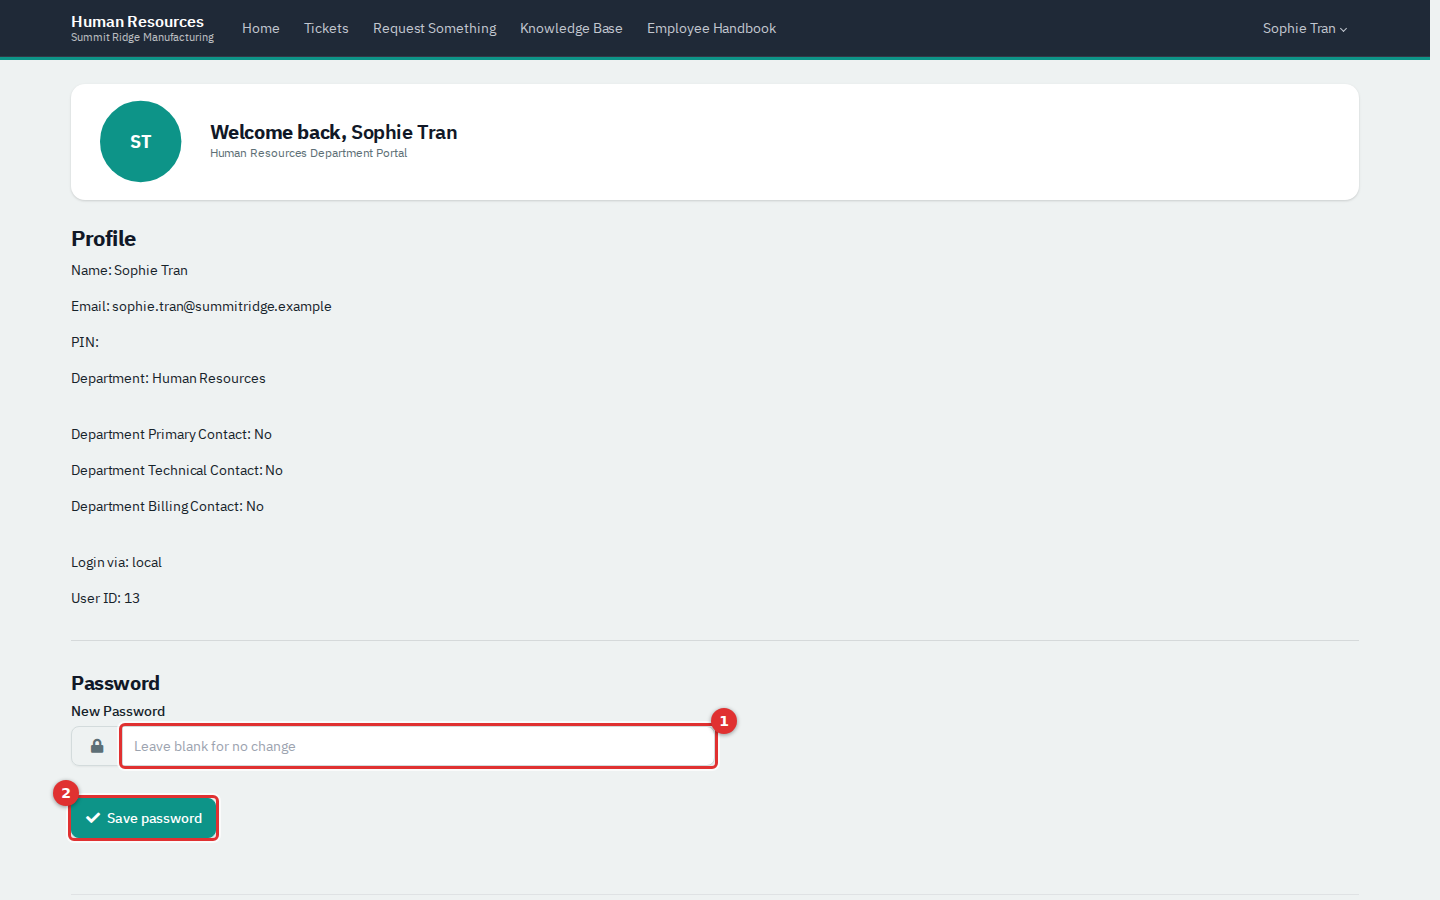Image resolution: width=1440 pixels, height=900 pixels.
Task: Click the 'Name: Sophie Tran' line
Action: pos(129,270)
